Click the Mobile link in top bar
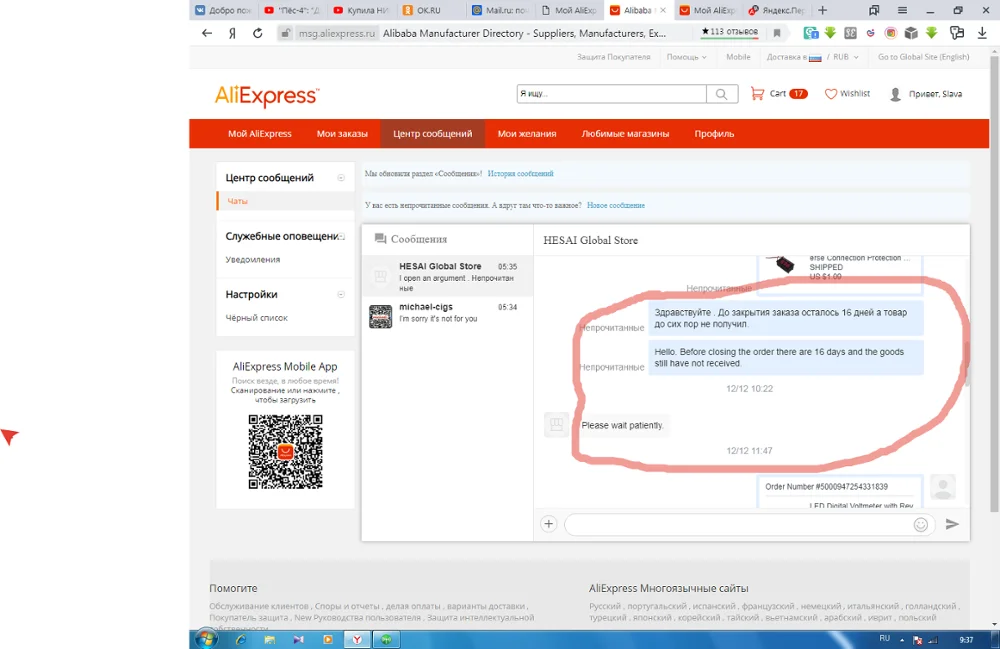This screenshot has height=649, width=1000. point(738,57)
